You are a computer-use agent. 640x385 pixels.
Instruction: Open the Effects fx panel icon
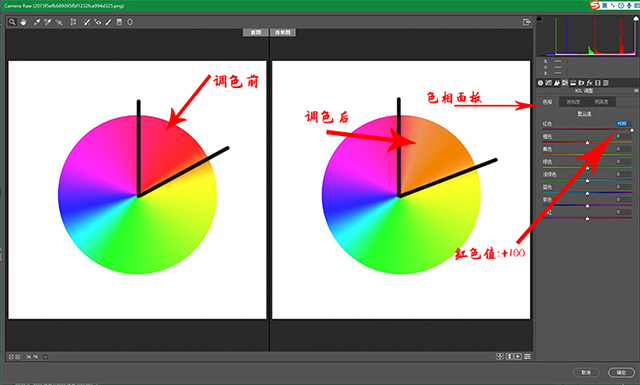589,83
